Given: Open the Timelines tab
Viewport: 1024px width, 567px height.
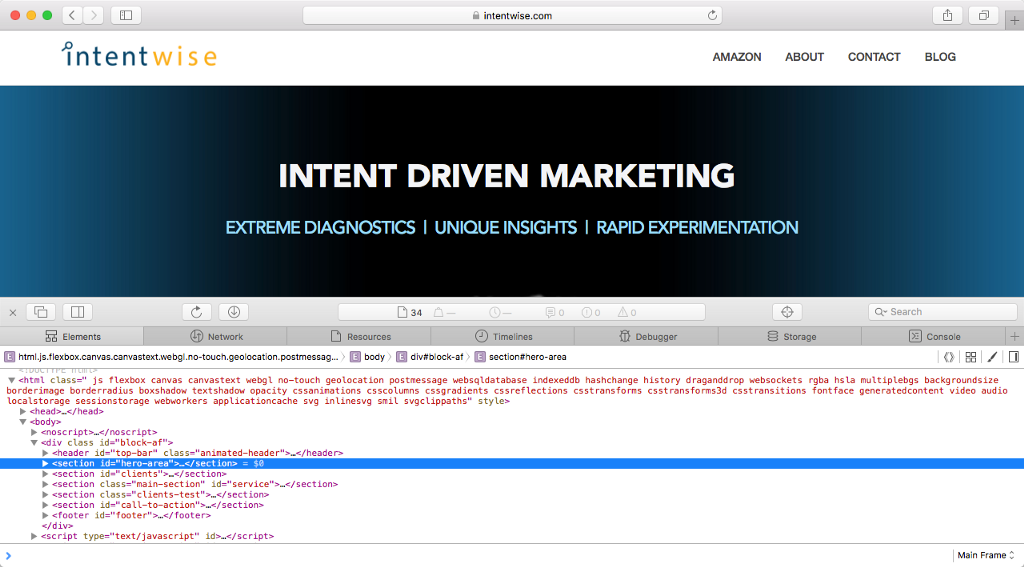Looking at the screenshot, I should [503, 336].
